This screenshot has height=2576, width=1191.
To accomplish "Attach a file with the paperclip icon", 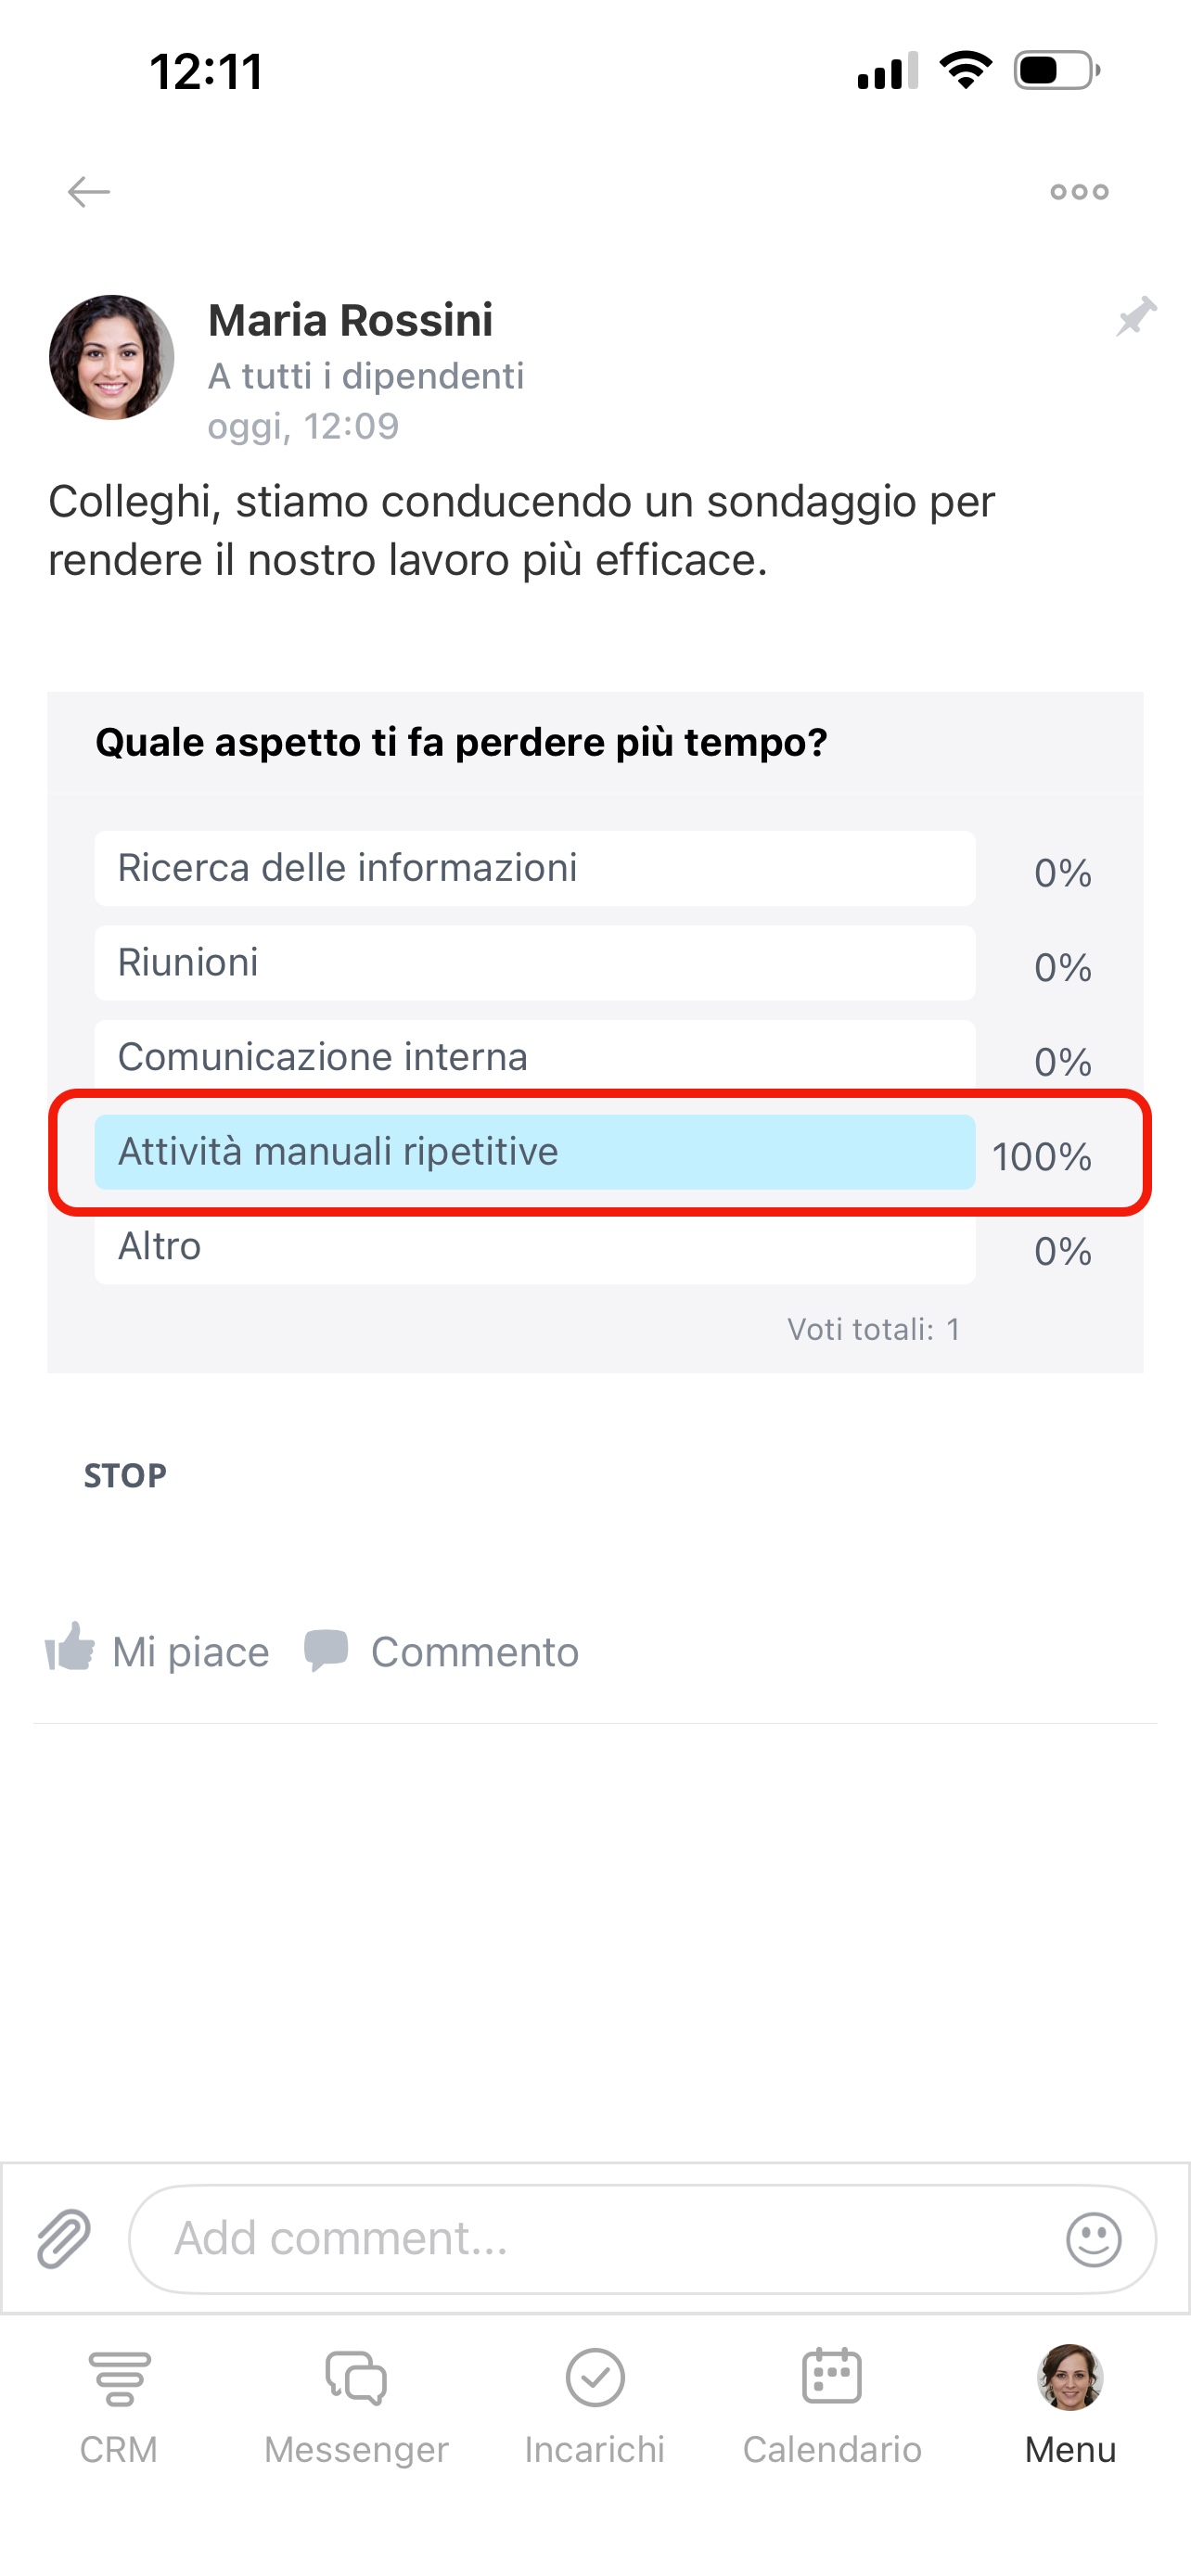I will pos(64,2238).
